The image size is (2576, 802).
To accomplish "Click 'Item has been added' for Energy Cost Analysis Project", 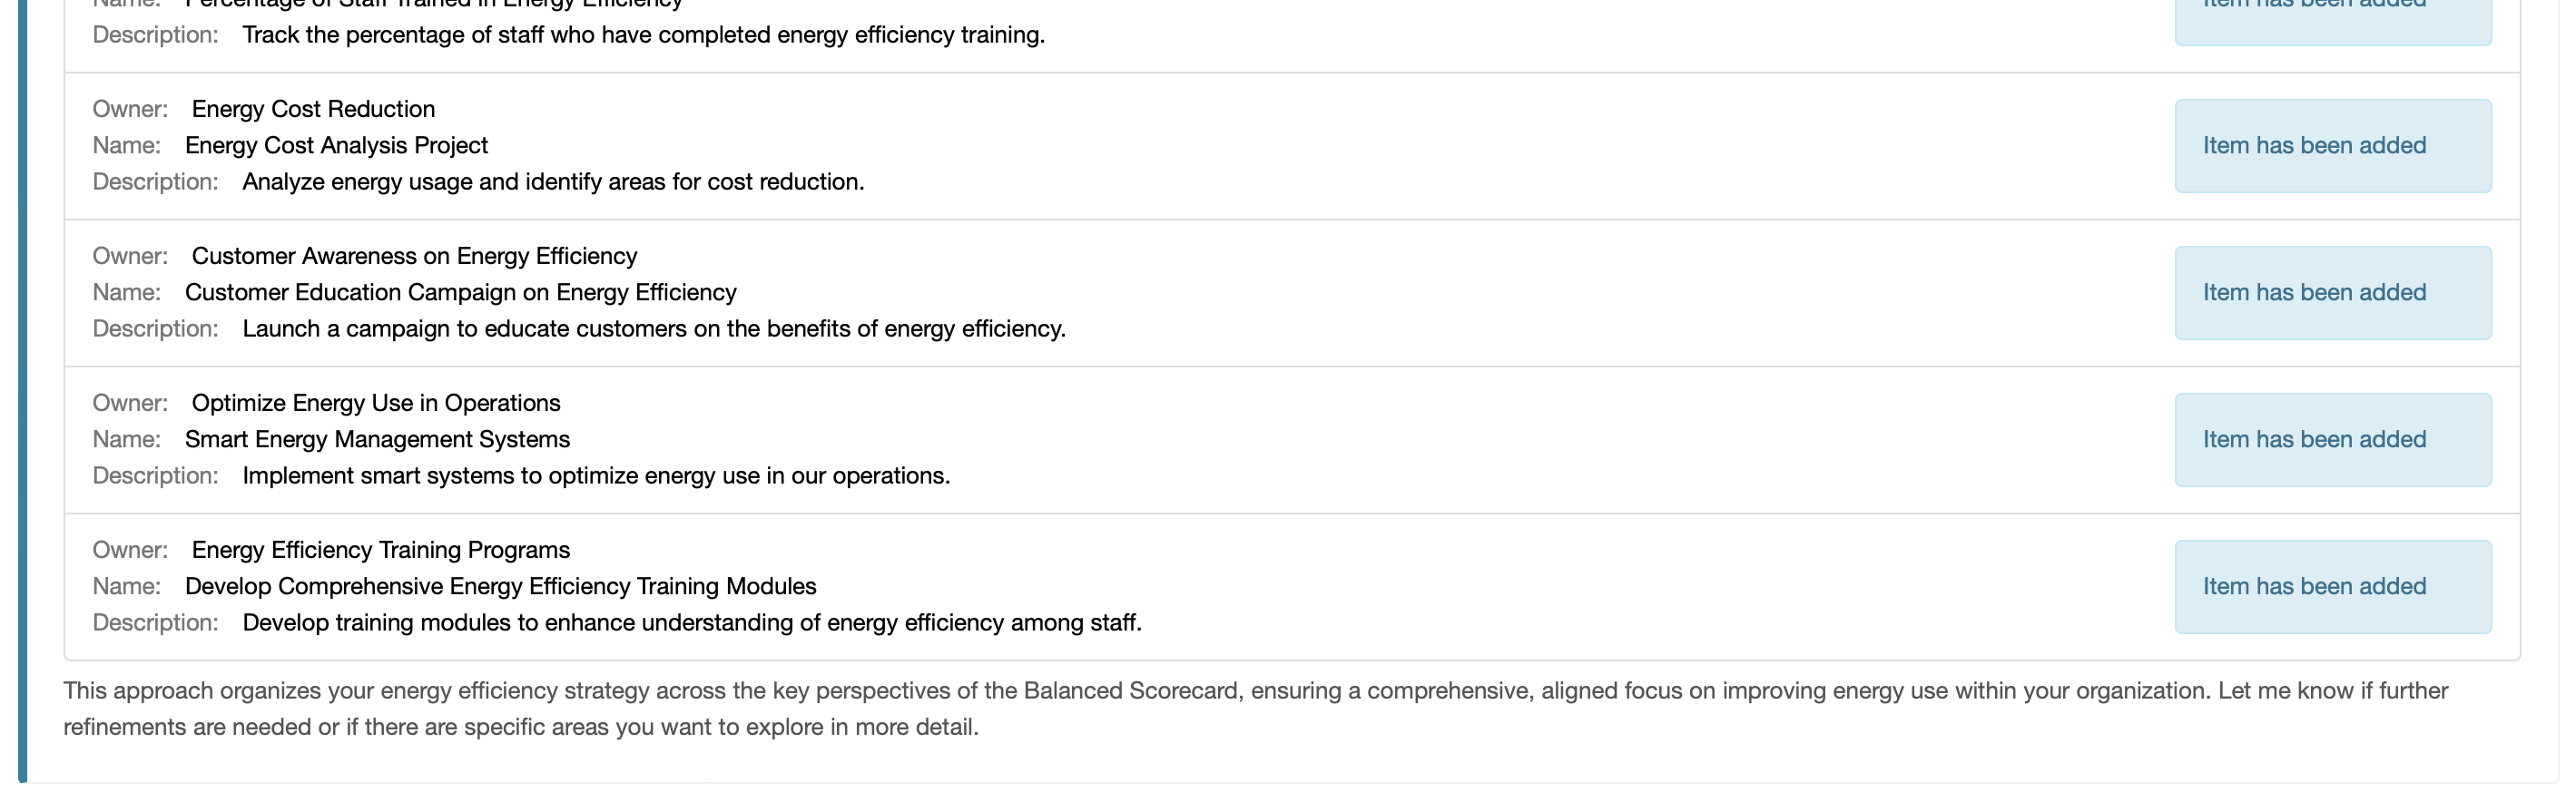I will tap(2331, 146).
